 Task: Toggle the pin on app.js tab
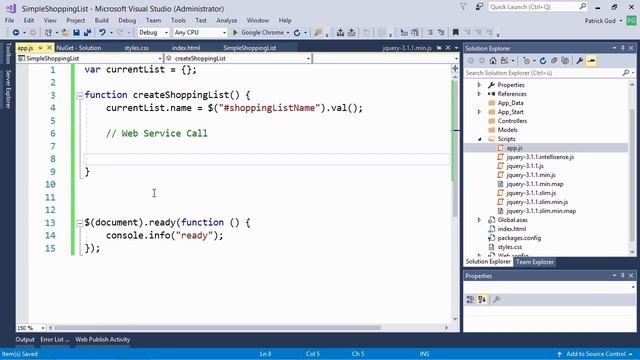pos(40,48)
